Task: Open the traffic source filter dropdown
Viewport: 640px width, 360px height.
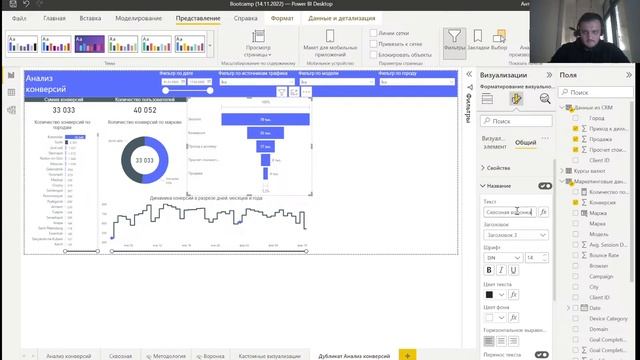Action: coord(257,82)
